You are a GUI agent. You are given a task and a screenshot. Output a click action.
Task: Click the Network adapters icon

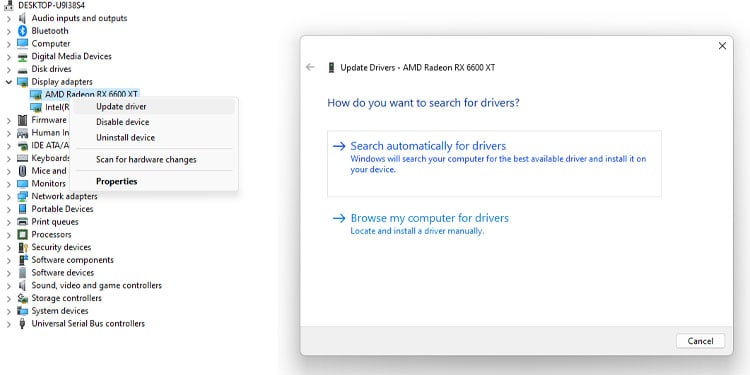[x=22, y=196]
